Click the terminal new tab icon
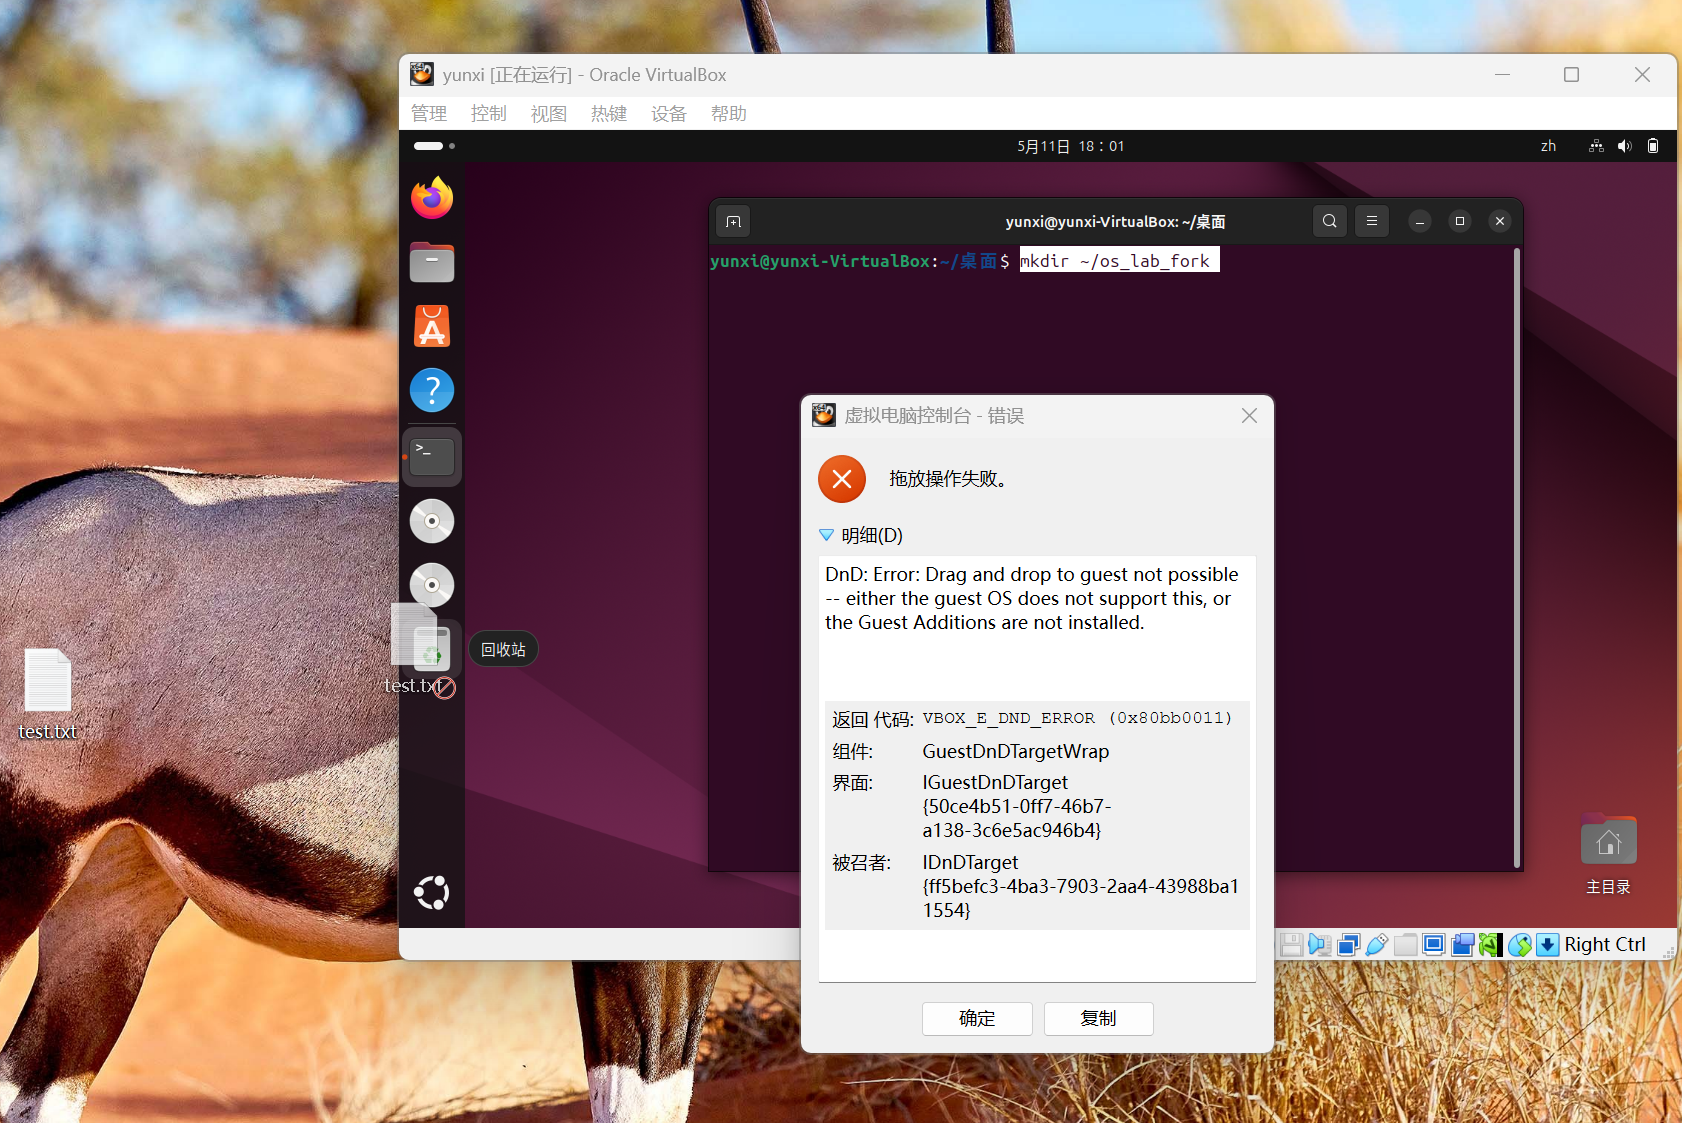Image resolution: width=1682 pixels, height=1123 pixels. pos(734,221)
